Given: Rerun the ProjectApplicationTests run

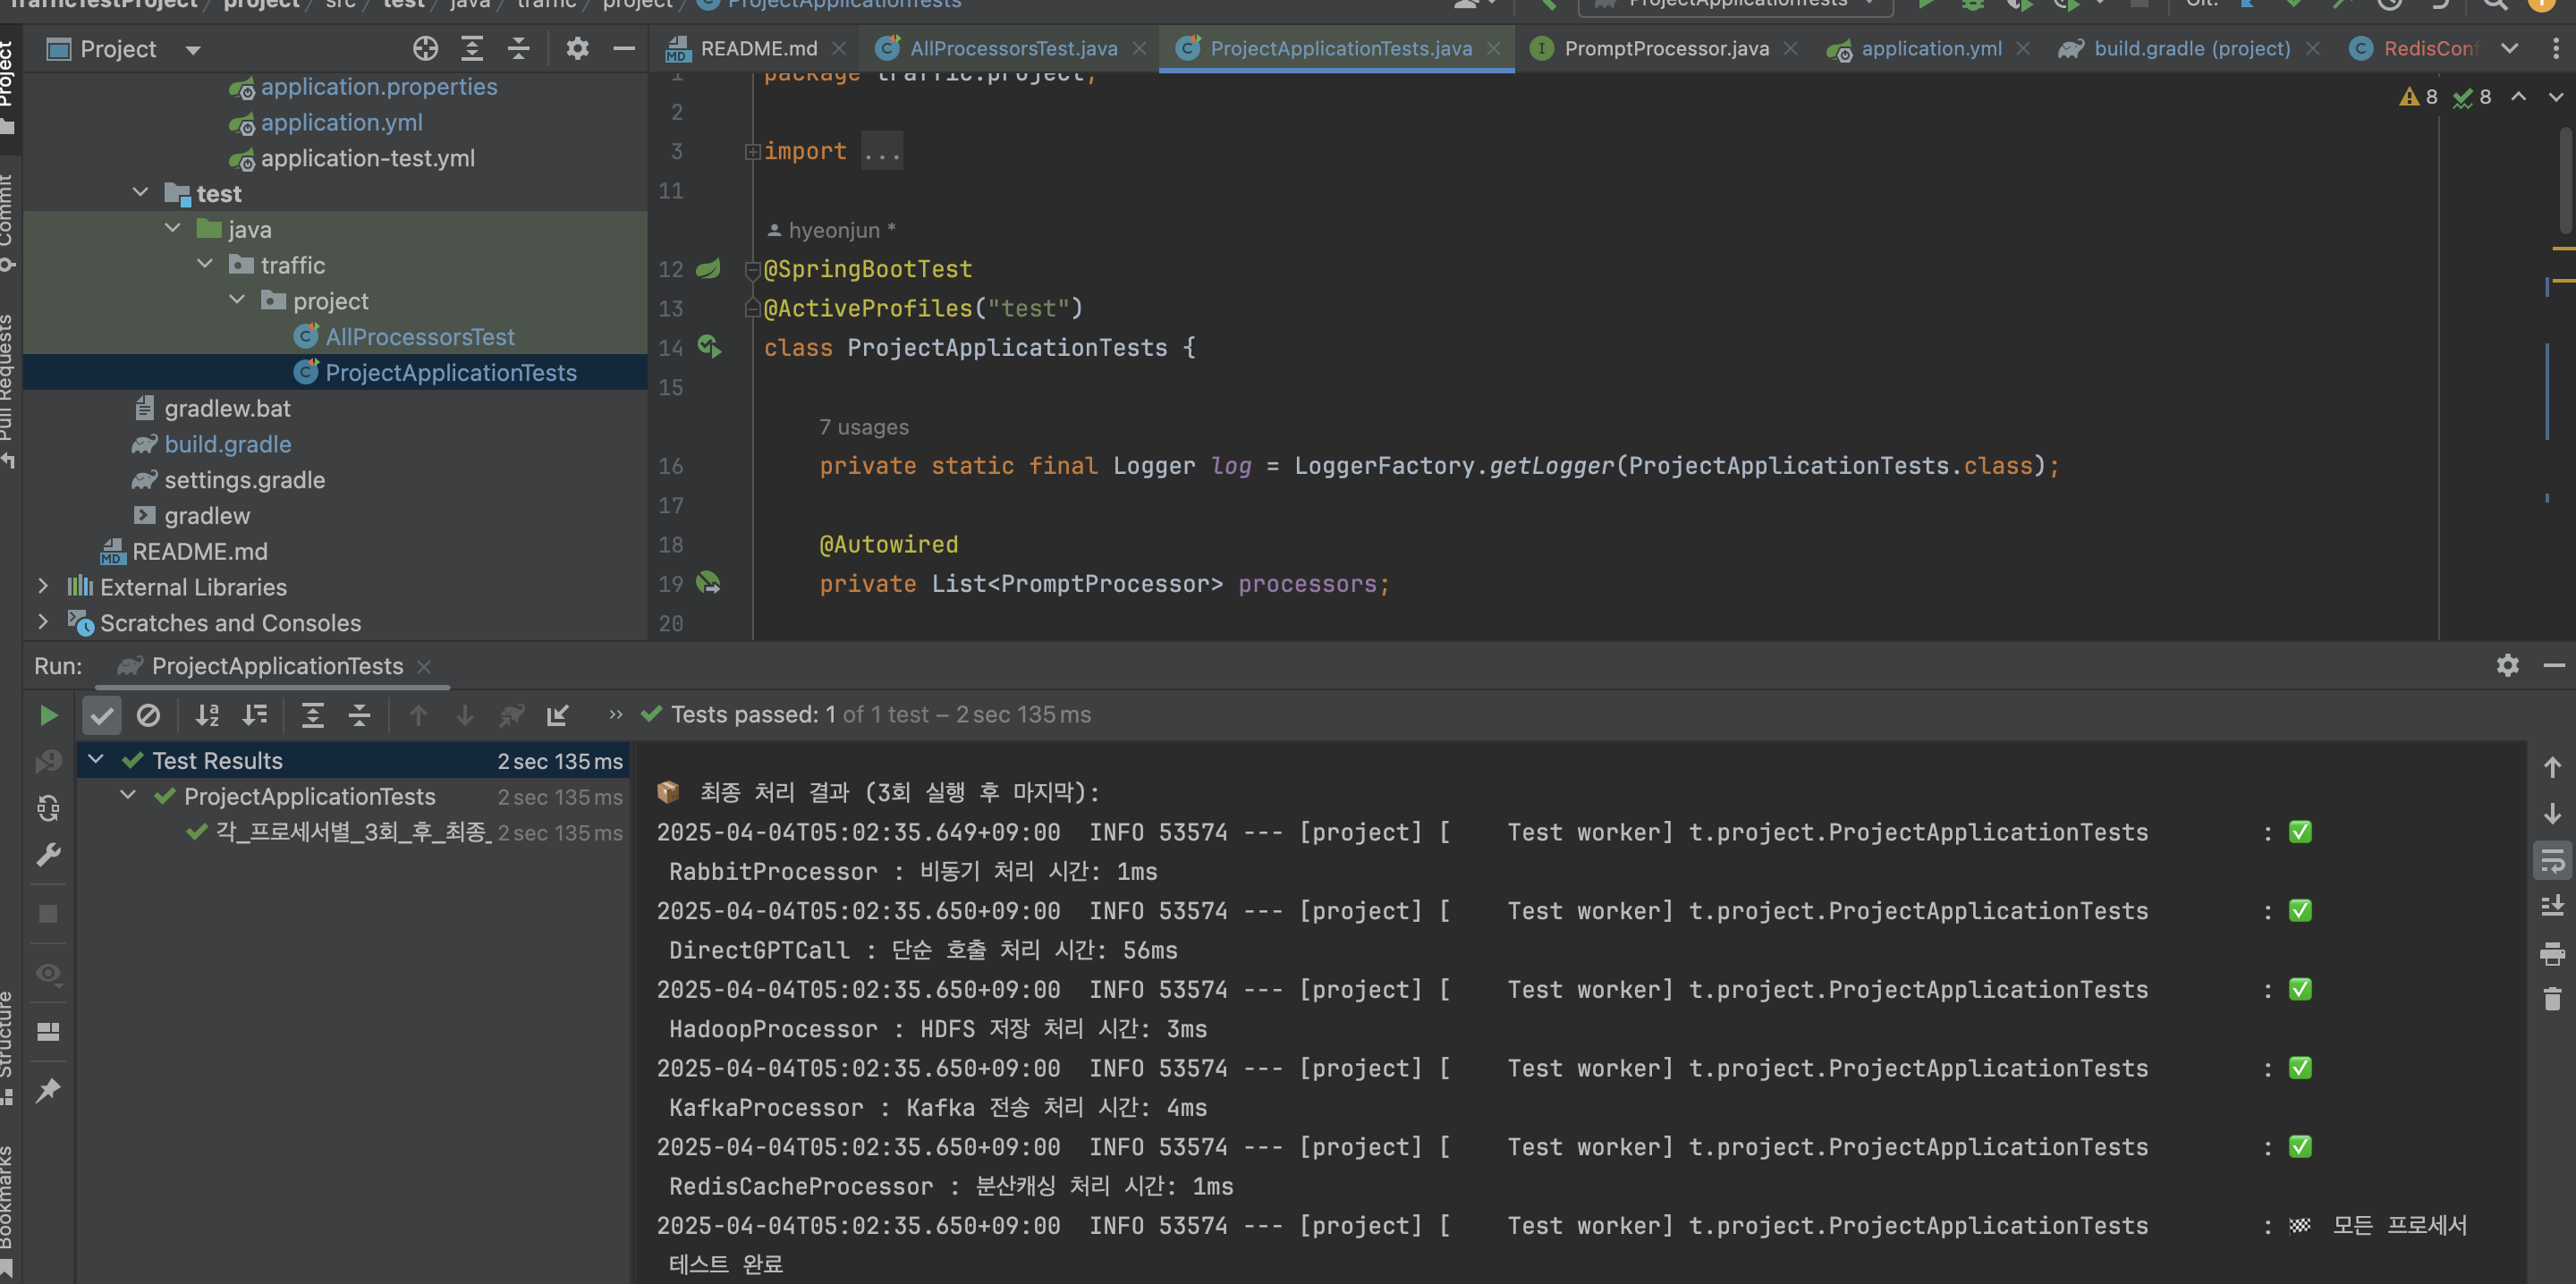Looking at the screenshot, I should (47, 715).
